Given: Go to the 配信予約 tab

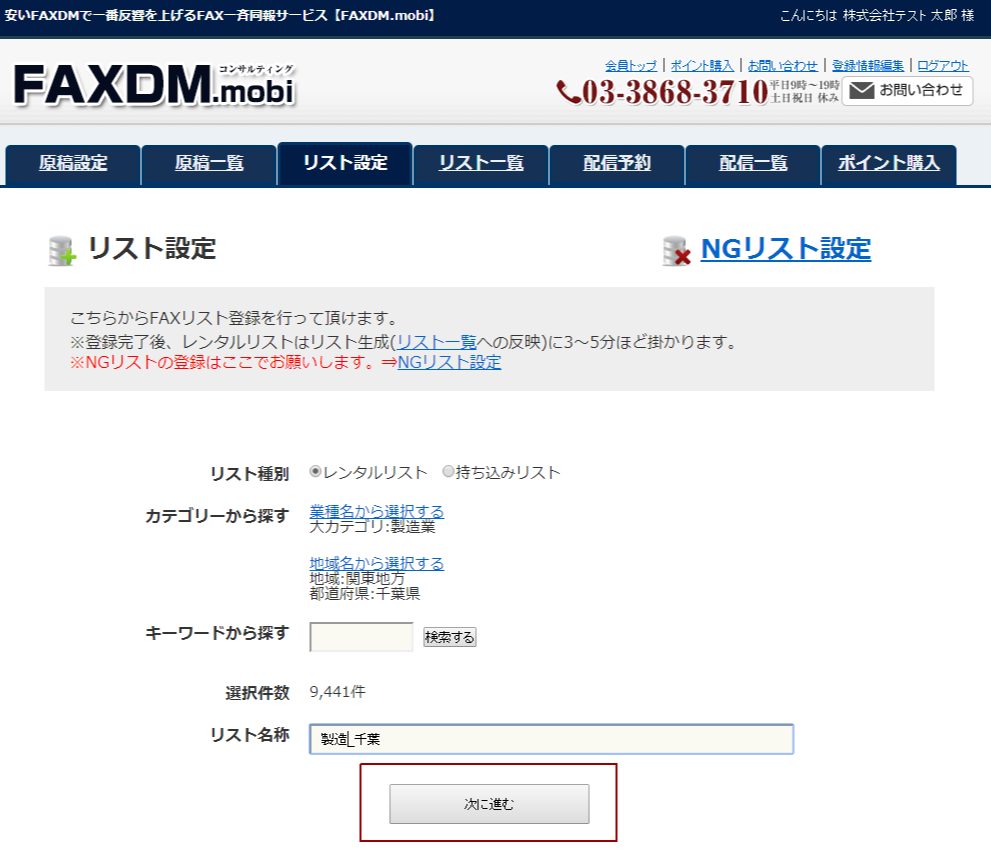Looking at the screenshot, I should pyautogui.click(x=617, y=164).
